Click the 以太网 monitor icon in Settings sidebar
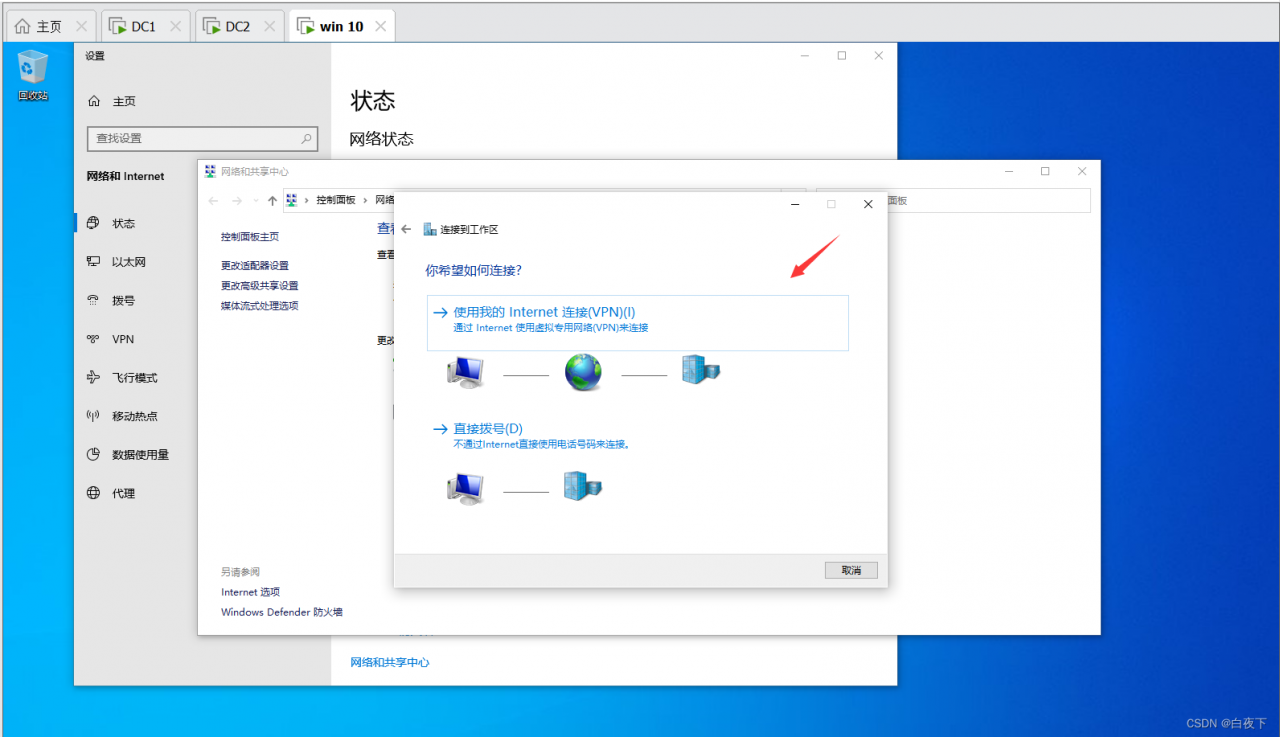 [x=94, y=262]
